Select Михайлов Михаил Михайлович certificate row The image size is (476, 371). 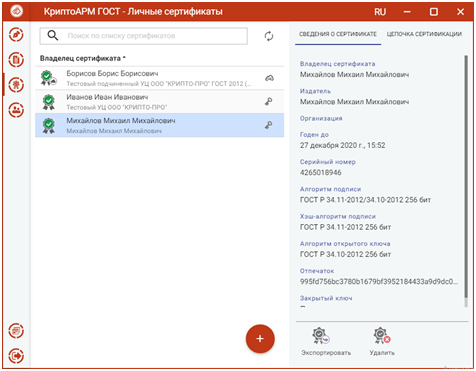pos(160,125)
